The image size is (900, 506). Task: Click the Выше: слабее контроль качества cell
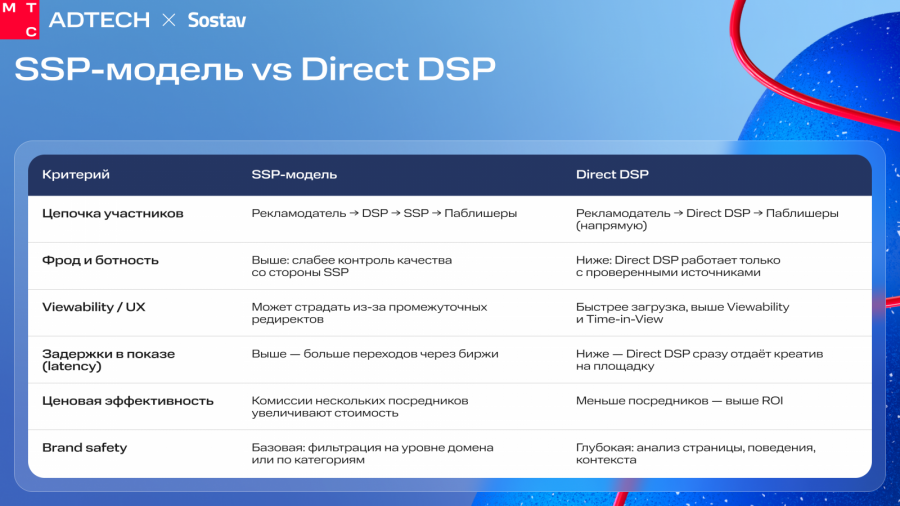(x=351, y=266)
